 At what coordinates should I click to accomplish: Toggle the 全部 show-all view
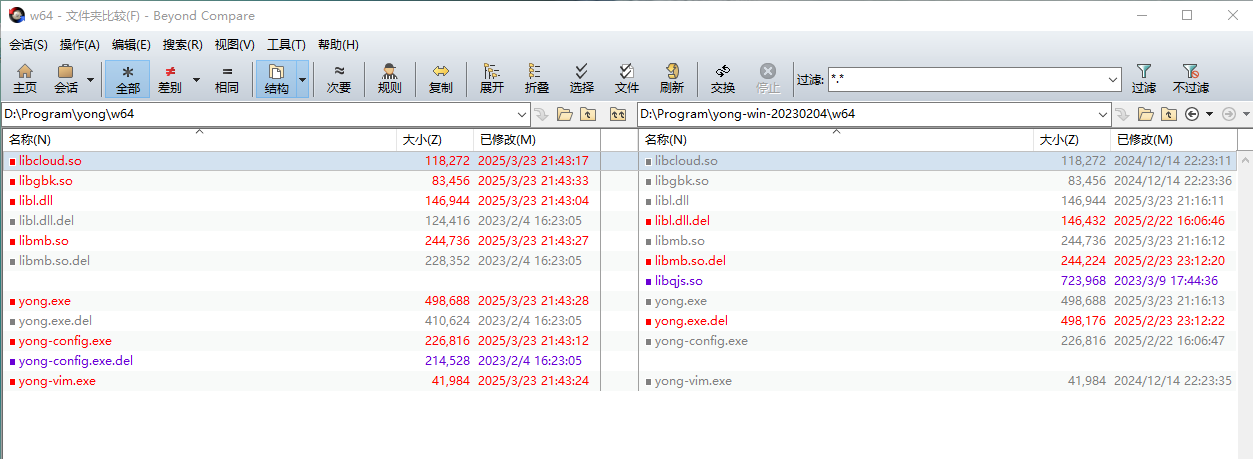(127, 78)
